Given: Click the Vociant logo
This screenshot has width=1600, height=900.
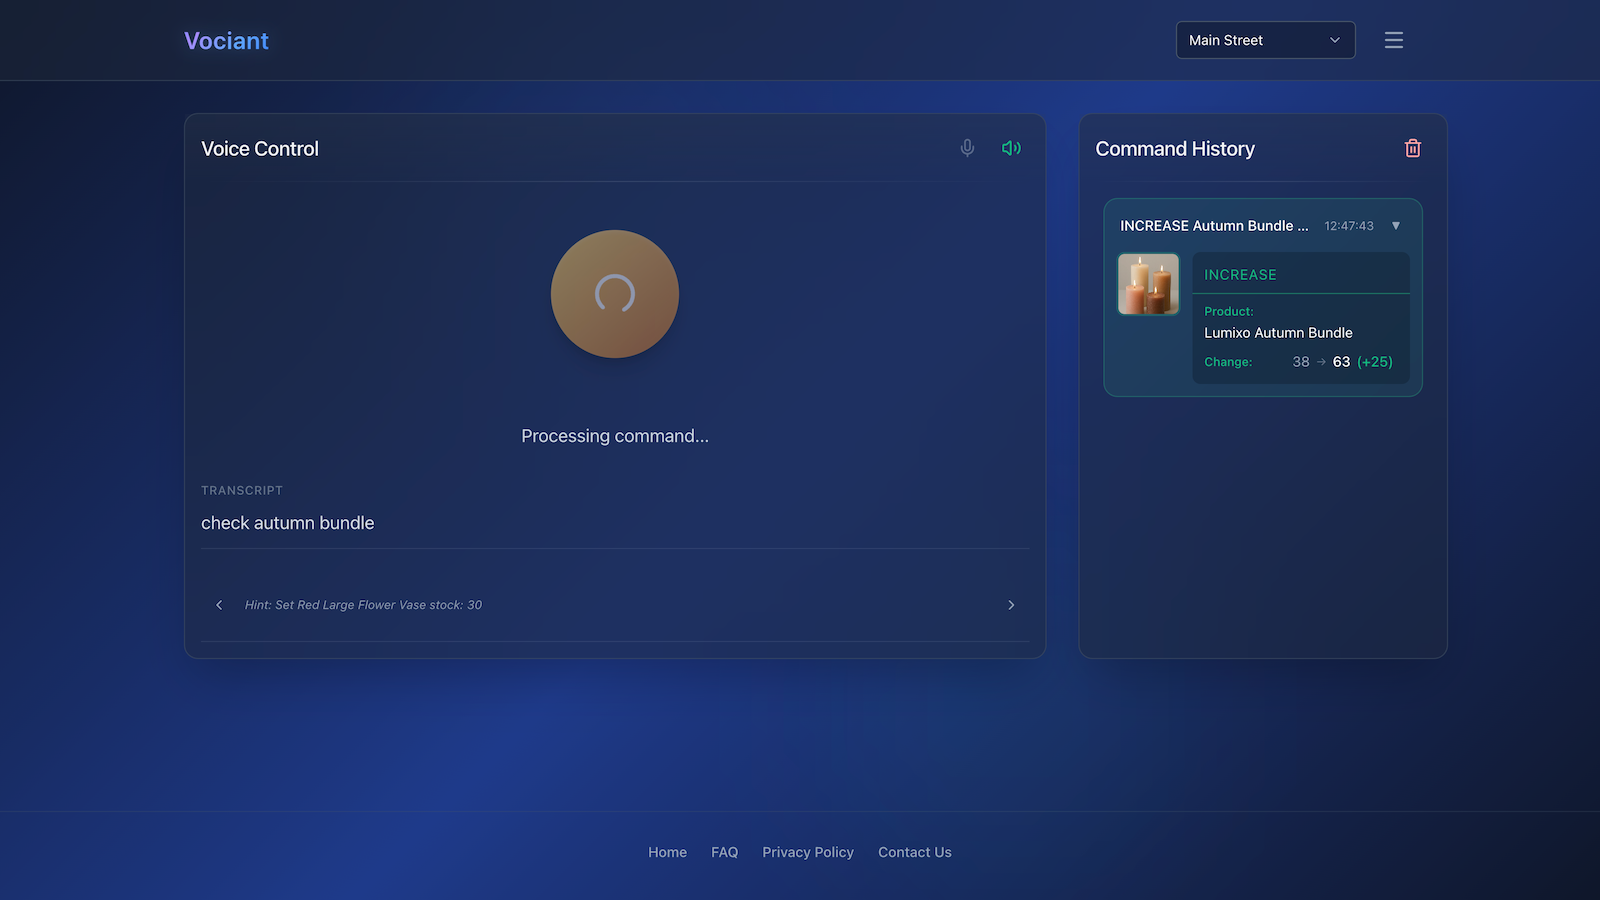Looking at the screenshot, I should 226,41.
